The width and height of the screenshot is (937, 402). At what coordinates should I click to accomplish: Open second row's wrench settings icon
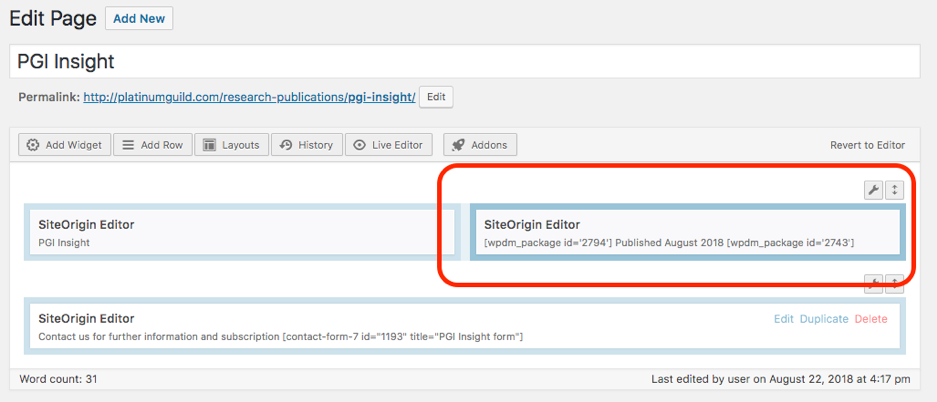tap(873, 284)
